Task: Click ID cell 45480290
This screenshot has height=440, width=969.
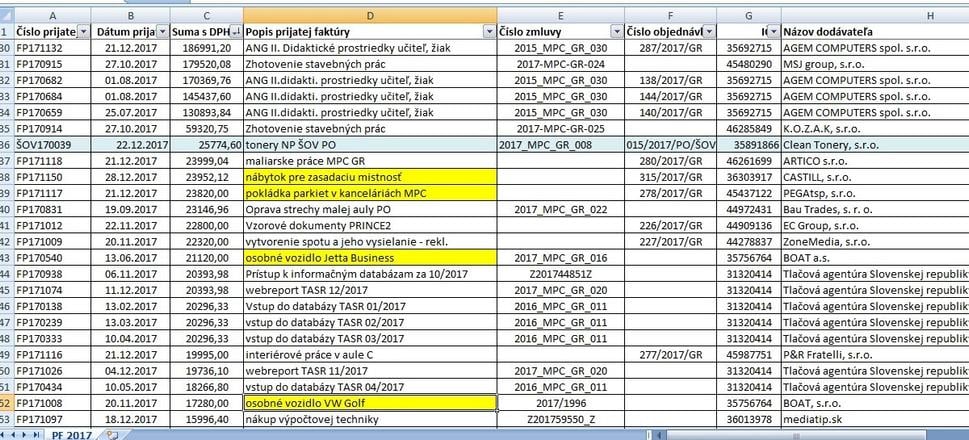Action: 748,64
